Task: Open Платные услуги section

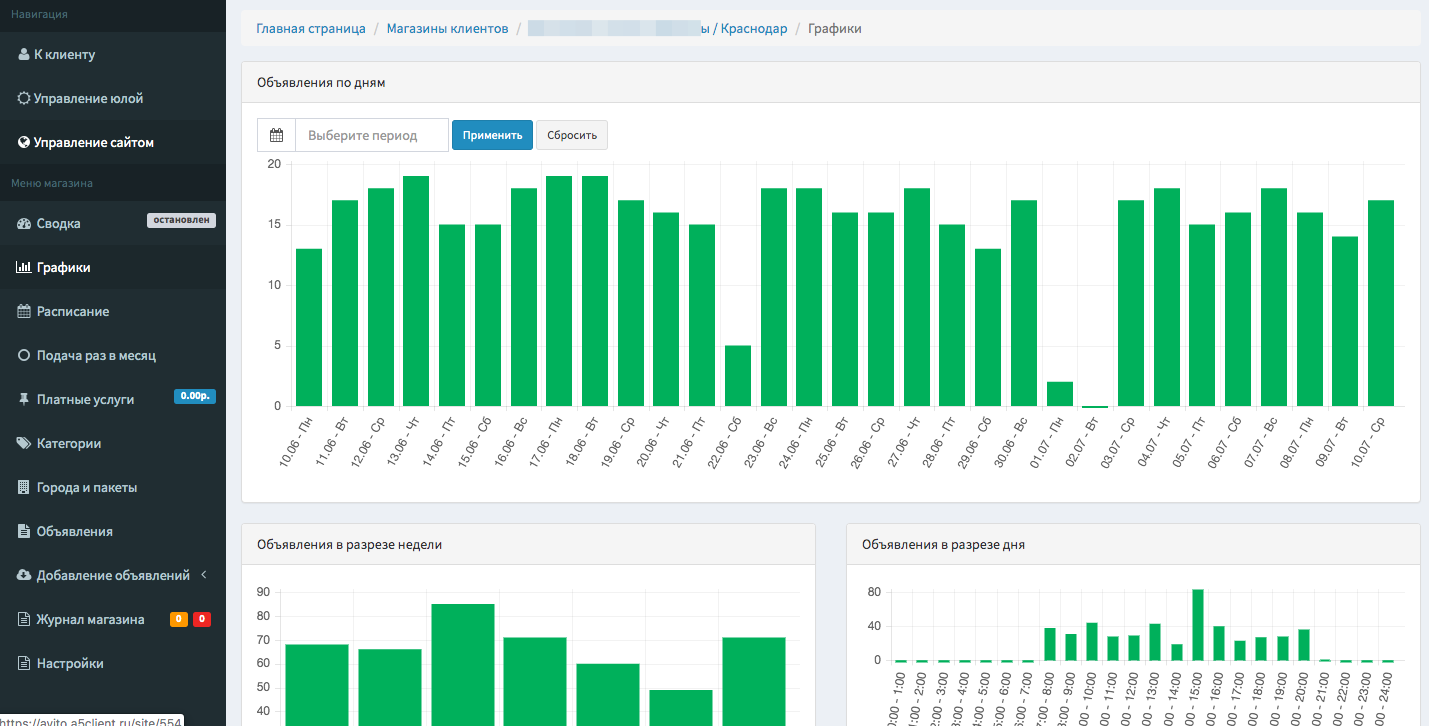Action: (113, 400)
